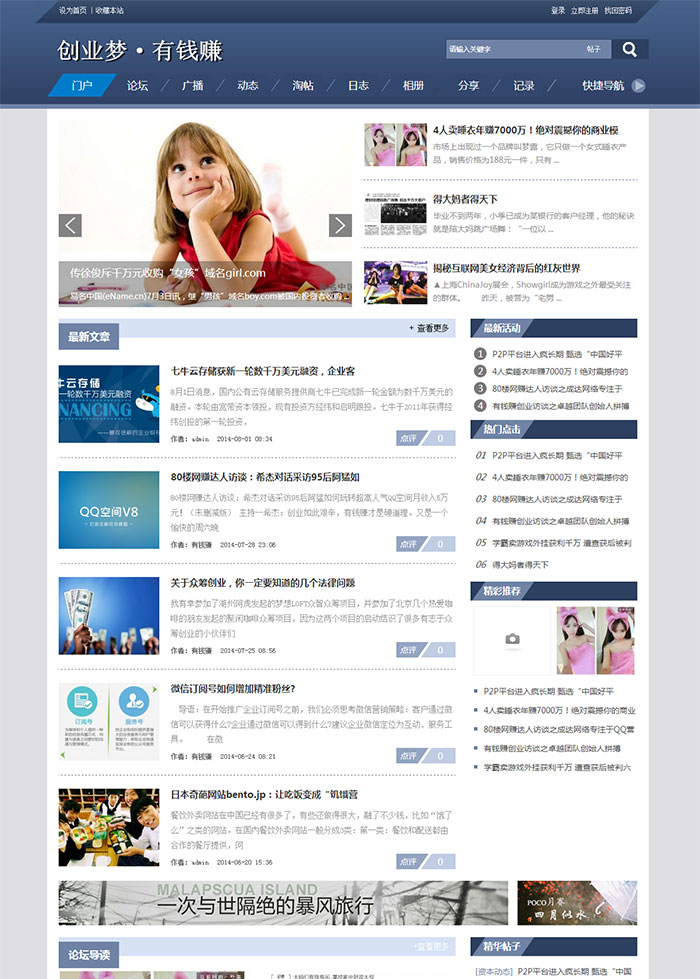Click the magnifier search icon in header
The height and width of the screenshot is (979, 700).
(630, 49)
